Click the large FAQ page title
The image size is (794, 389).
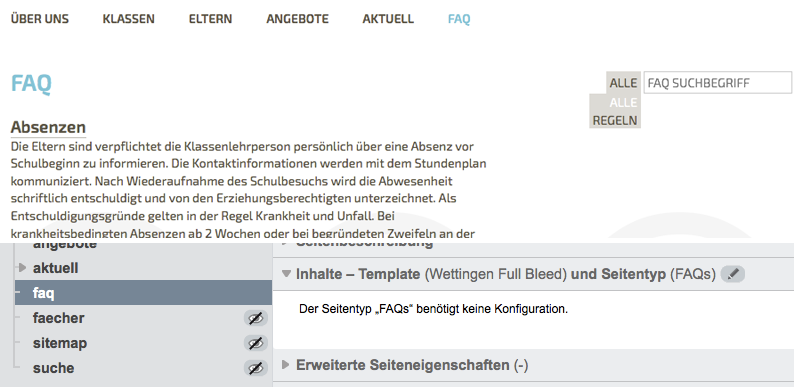click(31, 84)
